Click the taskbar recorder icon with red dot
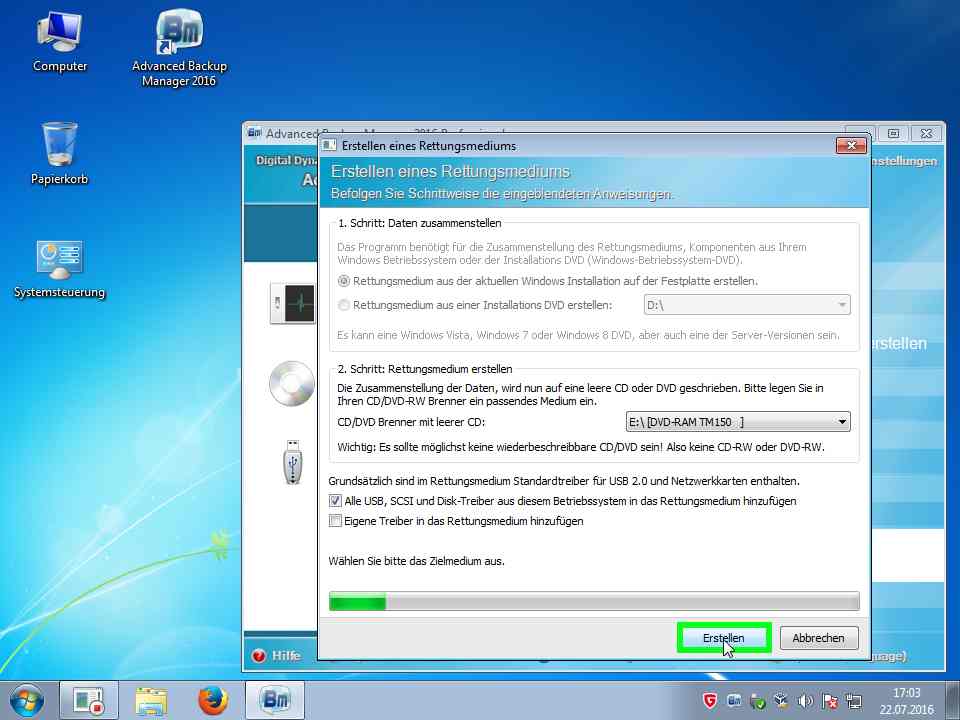Screen dimensions: 960x720 coord(88,700)
